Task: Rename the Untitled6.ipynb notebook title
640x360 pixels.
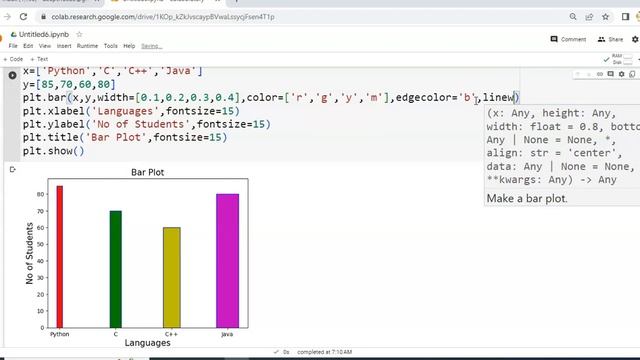Action: pyautogui.click(x=44, y=34)
